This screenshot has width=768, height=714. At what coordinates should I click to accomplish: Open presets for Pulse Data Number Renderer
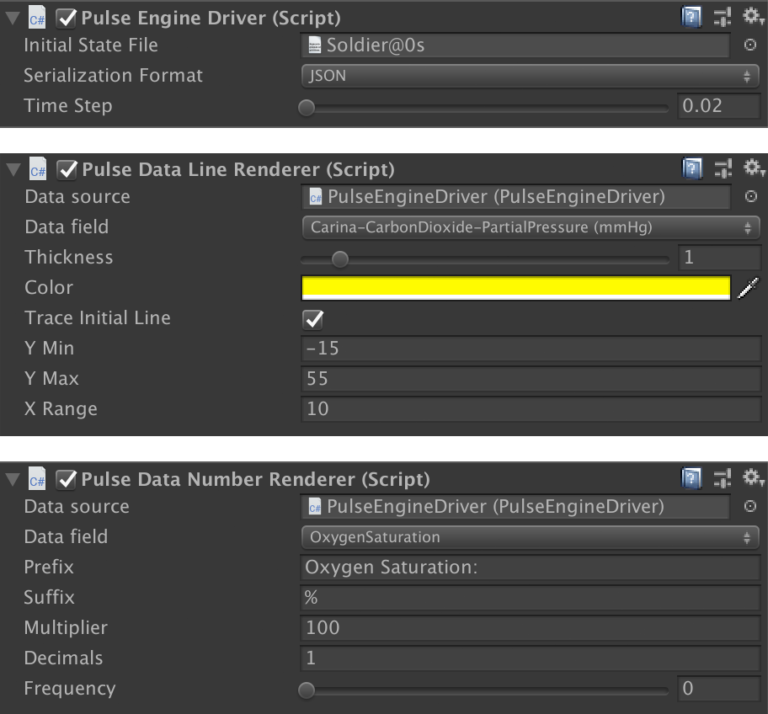[723, 479]
